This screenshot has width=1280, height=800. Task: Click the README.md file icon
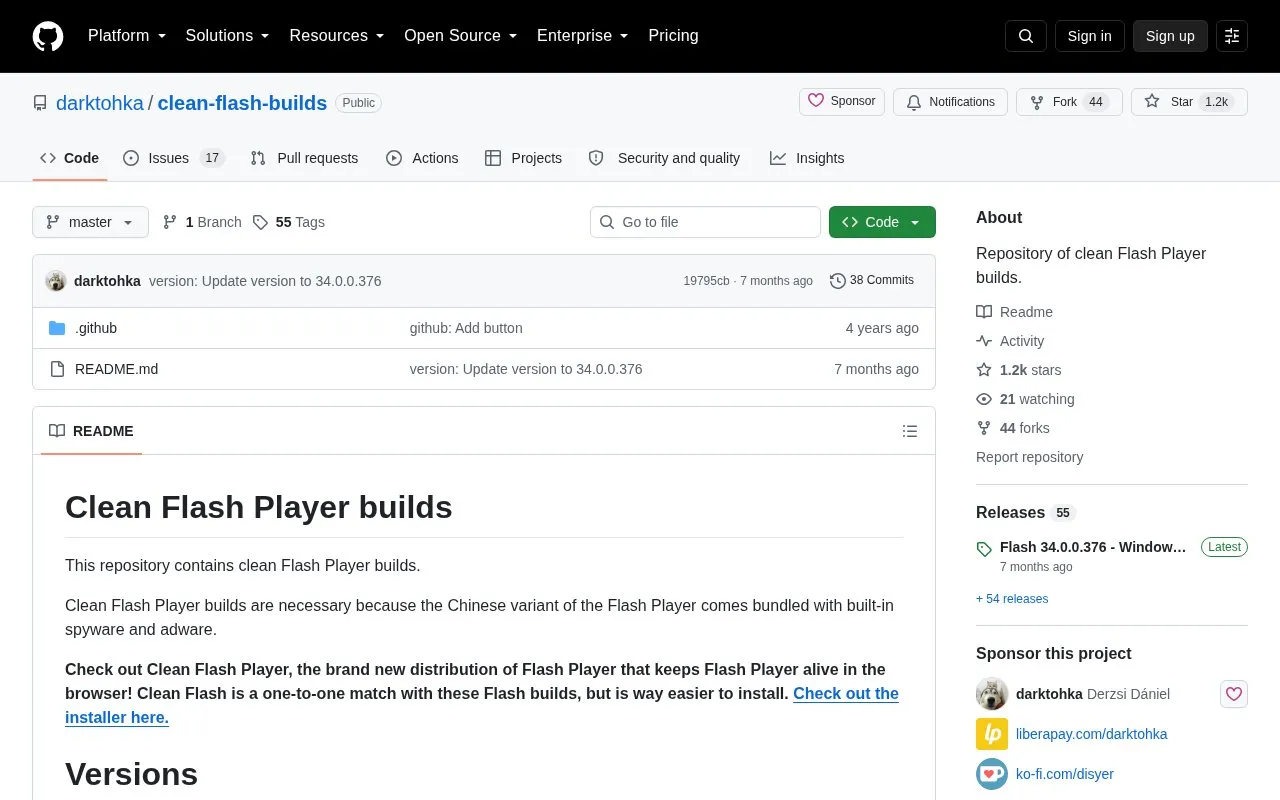[57, 369]
